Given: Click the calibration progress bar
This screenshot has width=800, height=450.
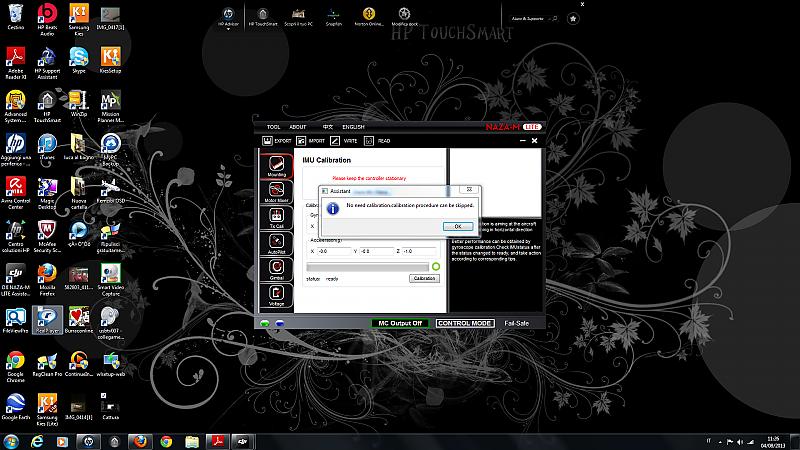Looking at the screenshot, I should 367,267.
